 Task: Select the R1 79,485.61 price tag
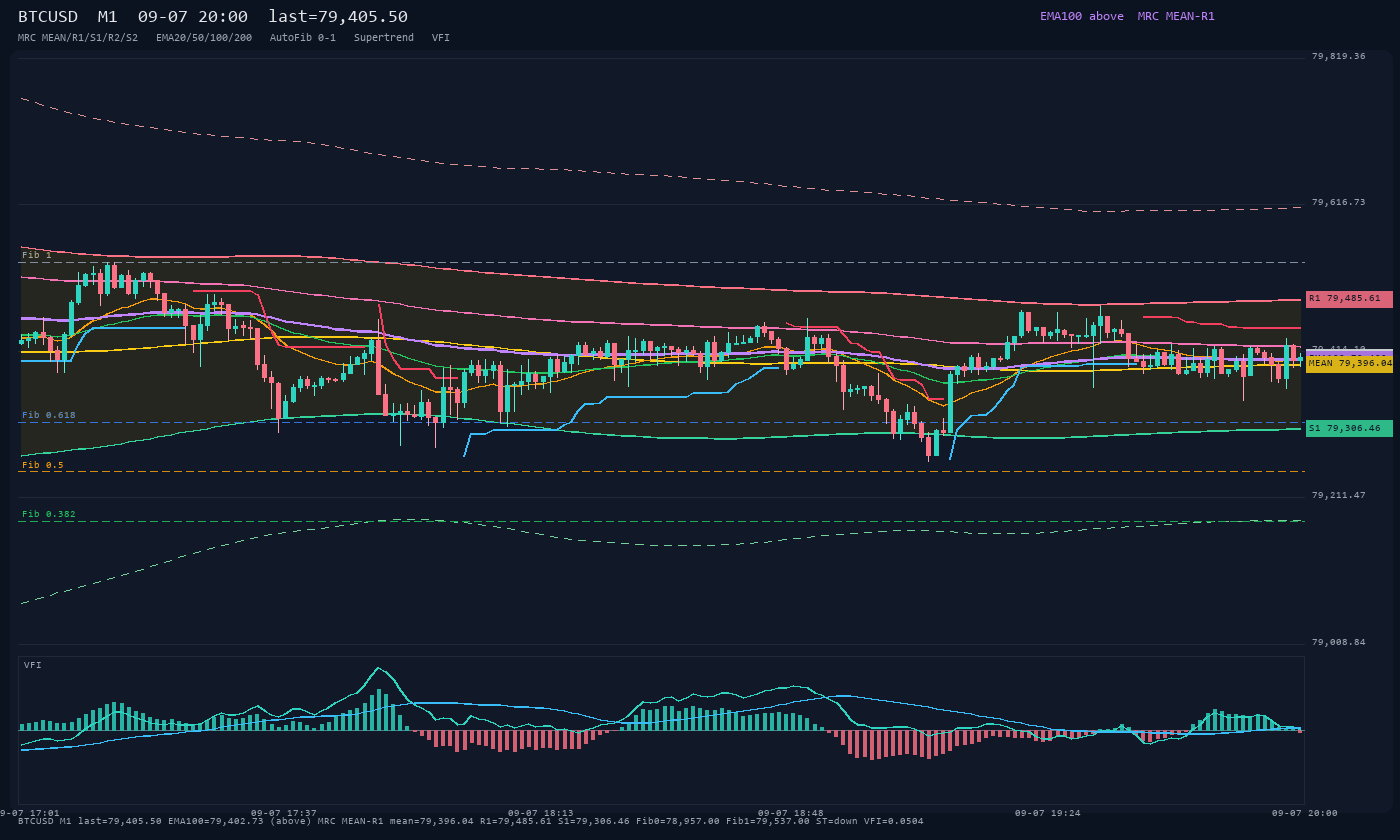pyautogui.click(x=1349, y=299)
